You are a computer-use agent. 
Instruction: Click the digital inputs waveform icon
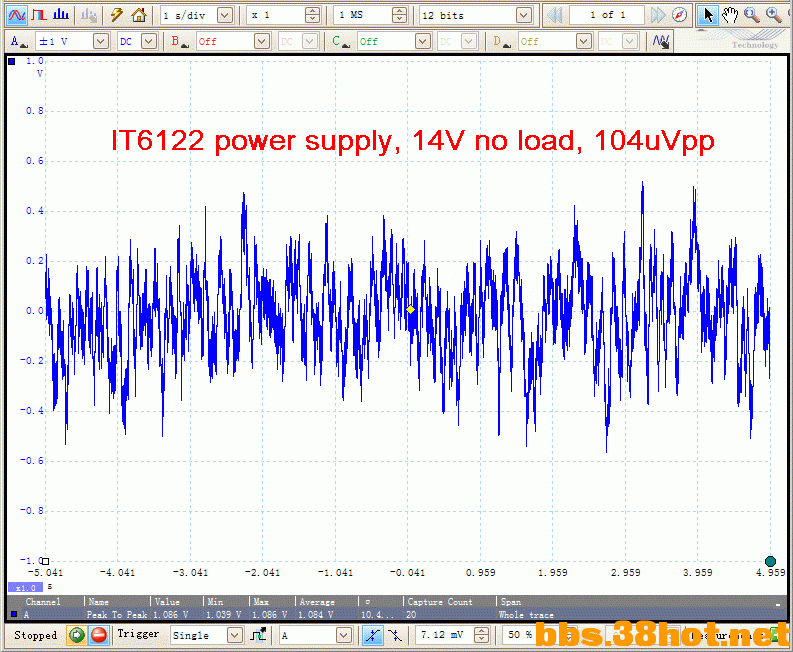coord(661,41)
